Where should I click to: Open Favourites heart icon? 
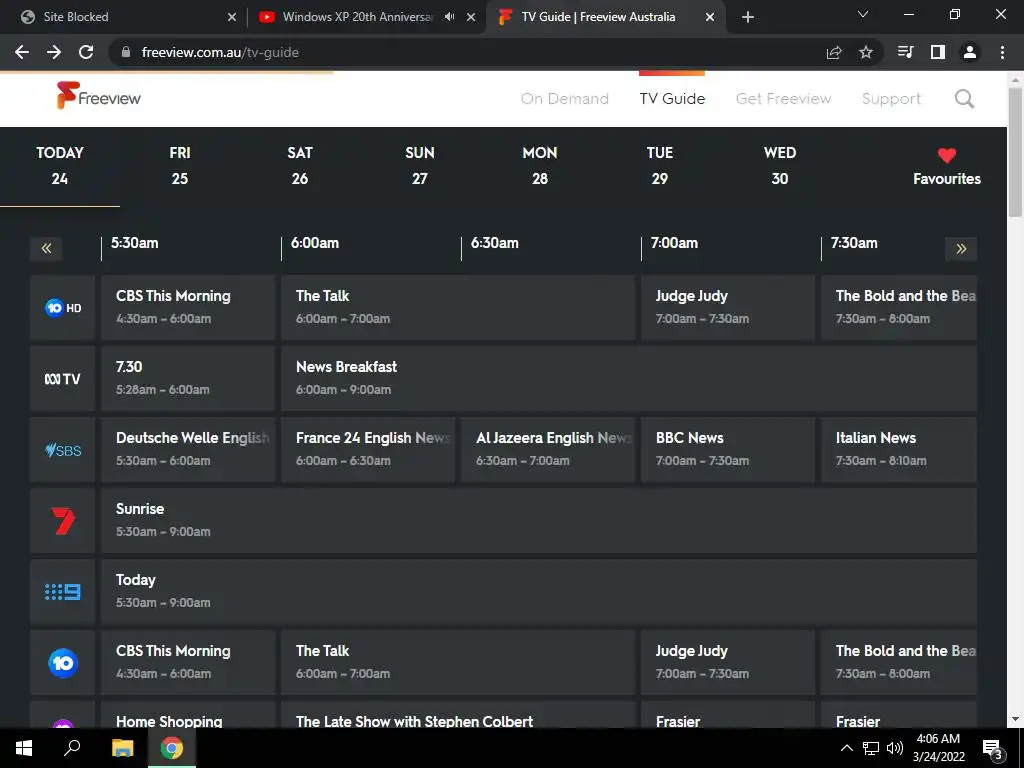pyautogui.click(x=947, y=155)
